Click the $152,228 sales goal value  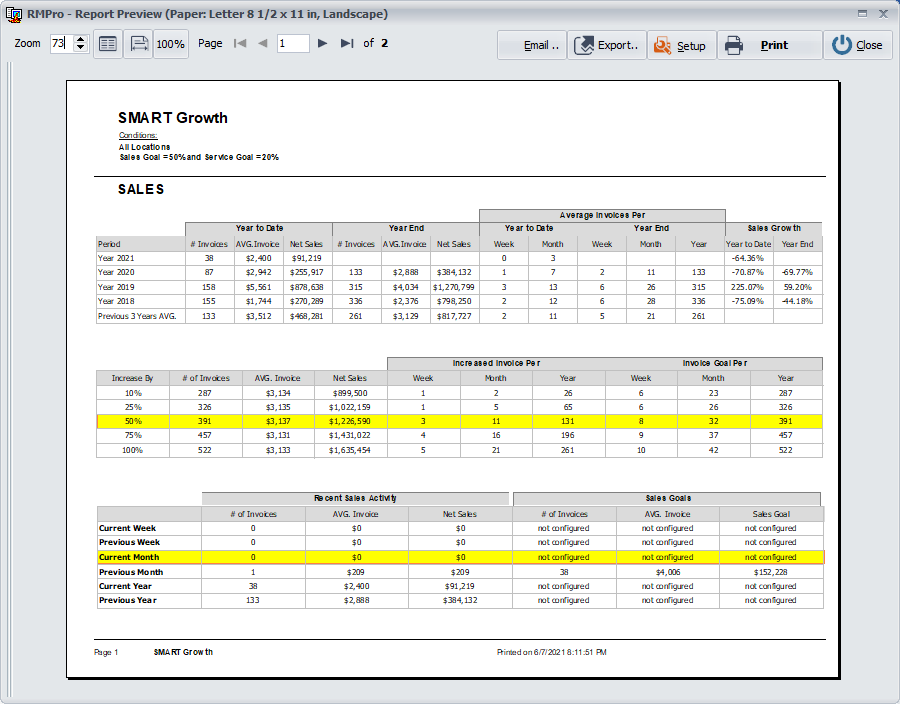point(770,572)
